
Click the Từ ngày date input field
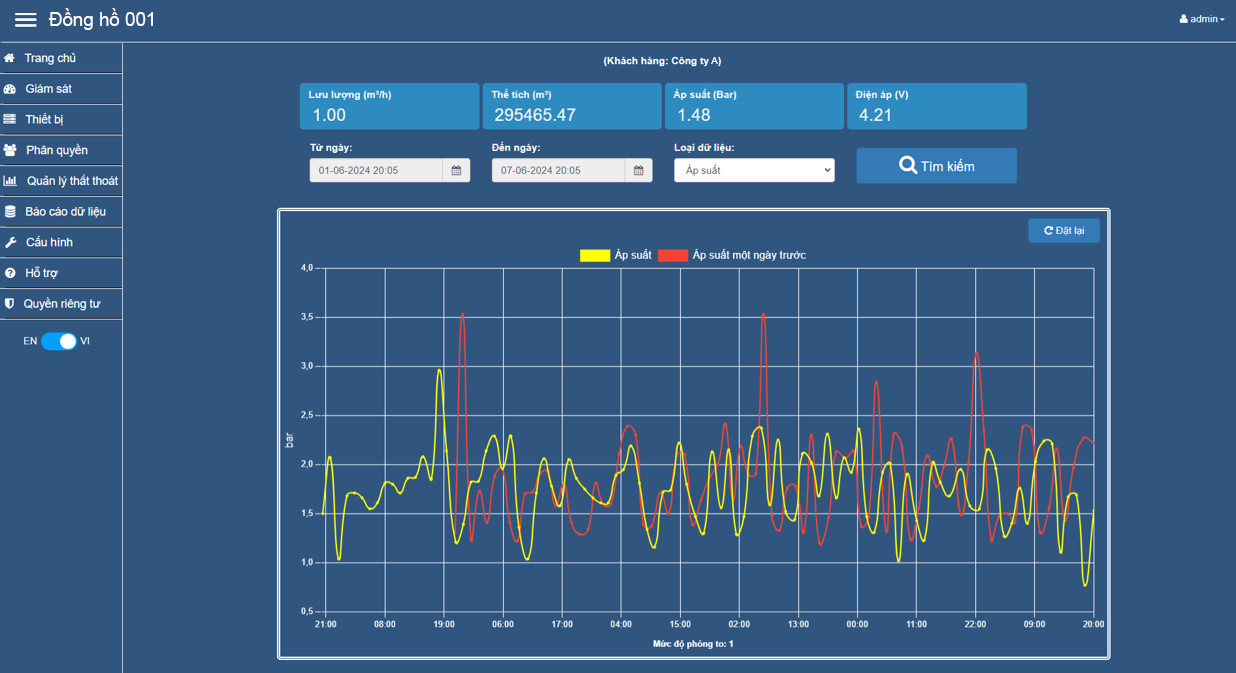[x=377, y=171]
